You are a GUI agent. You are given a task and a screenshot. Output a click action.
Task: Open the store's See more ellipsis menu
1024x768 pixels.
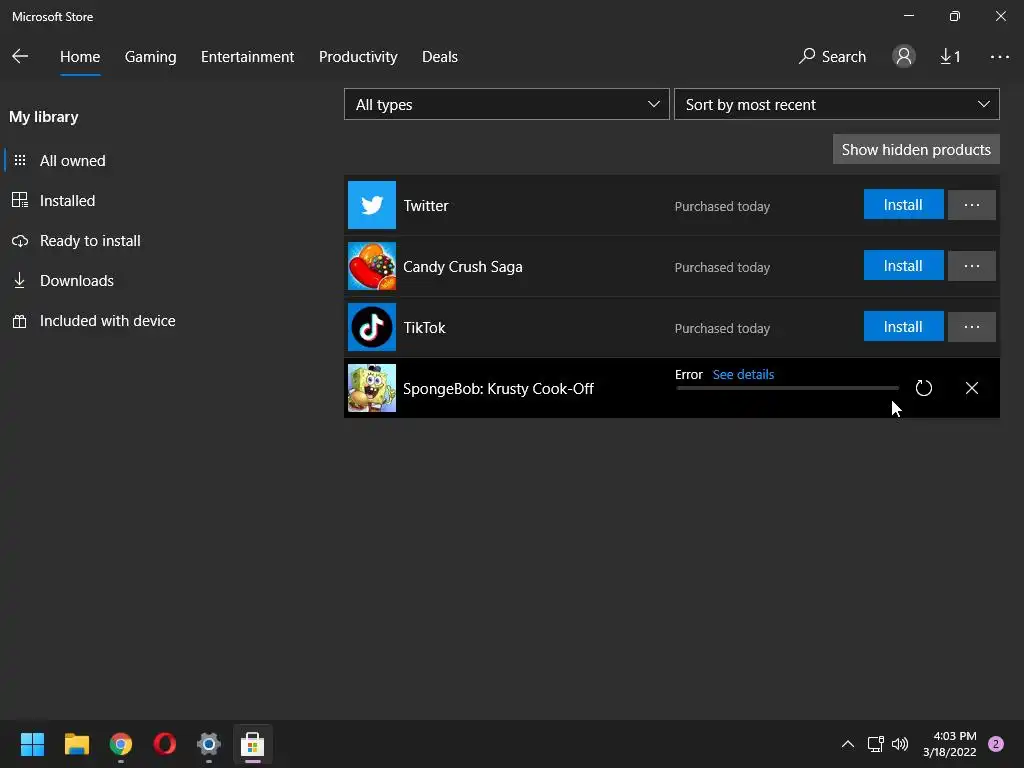(999, 57)
